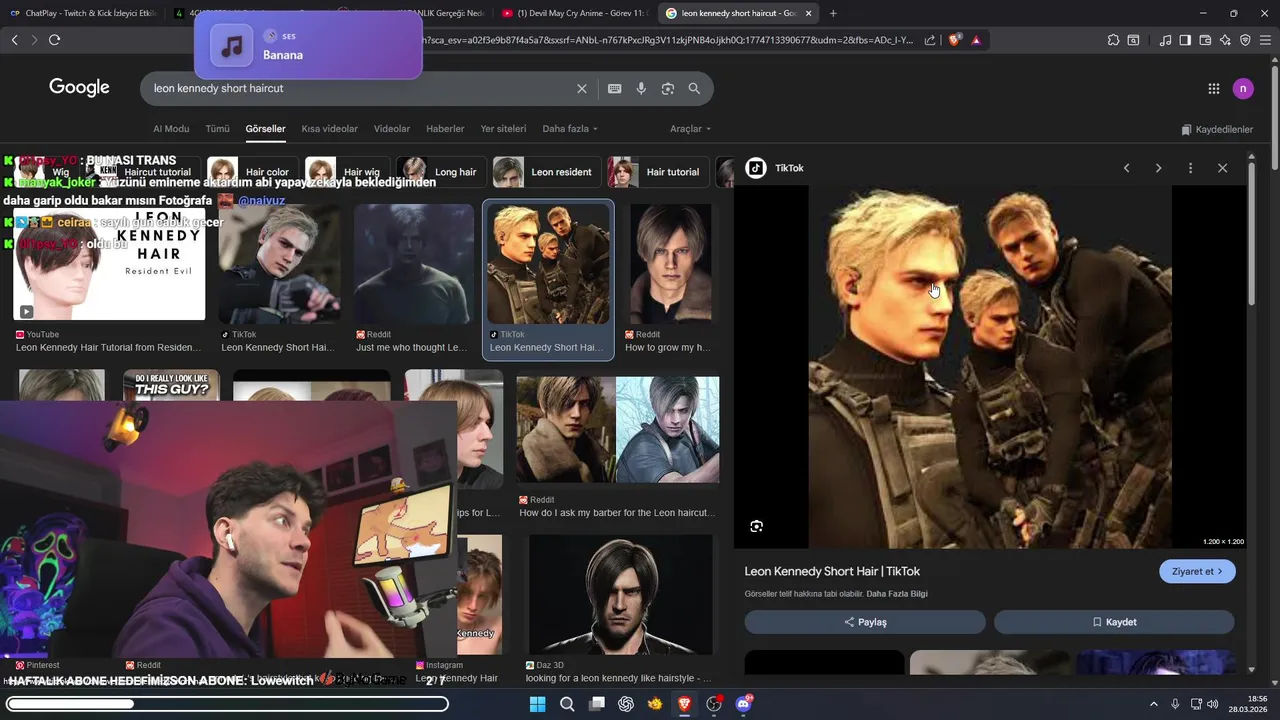This screenshot has width=1280, height=720.
Task: Open Brave Shields lion icon
Action: tap(954, 40)
